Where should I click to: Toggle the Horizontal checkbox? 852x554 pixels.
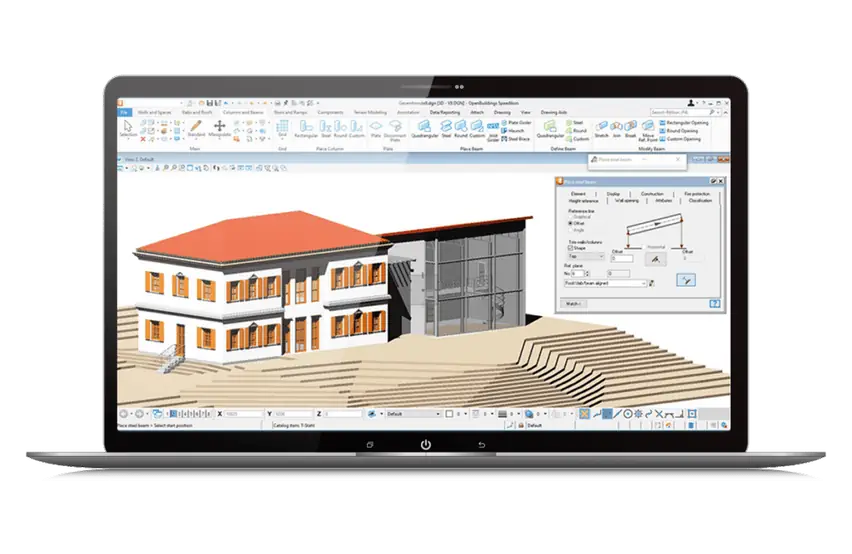pos(645,247)
